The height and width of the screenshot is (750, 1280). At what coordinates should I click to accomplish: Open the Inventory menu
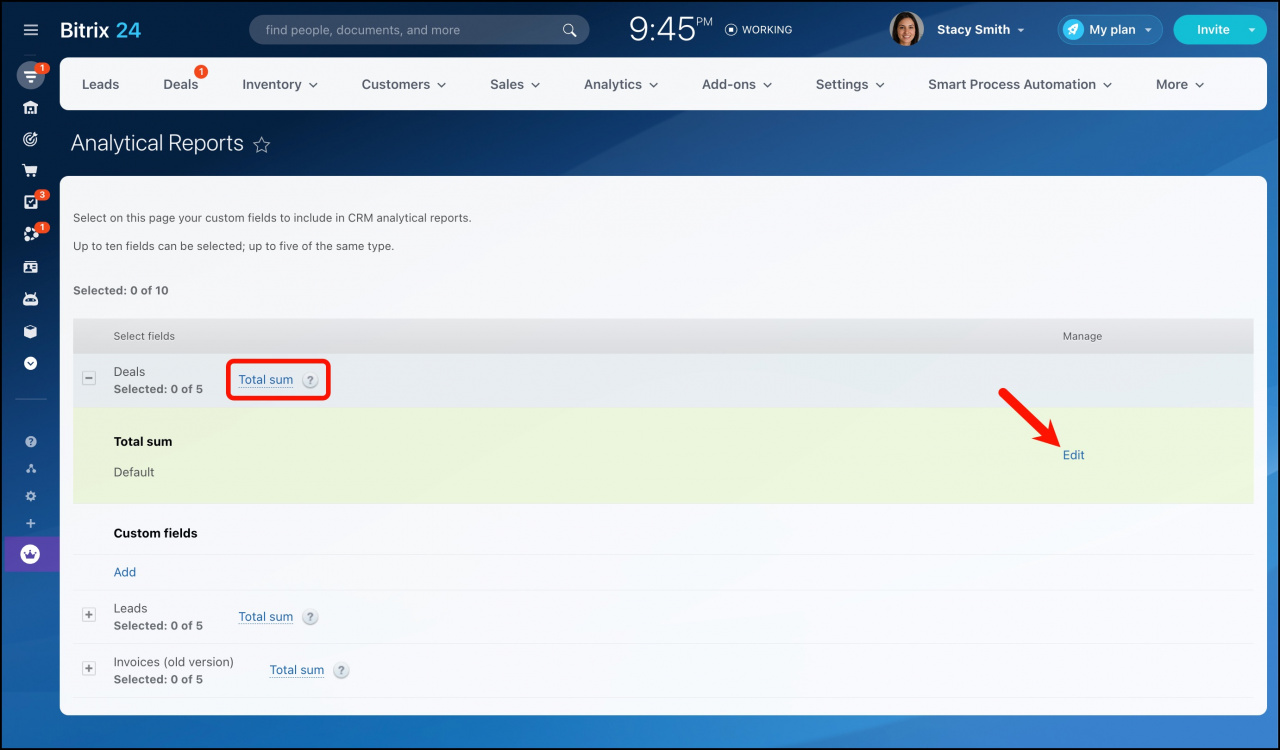280,84
